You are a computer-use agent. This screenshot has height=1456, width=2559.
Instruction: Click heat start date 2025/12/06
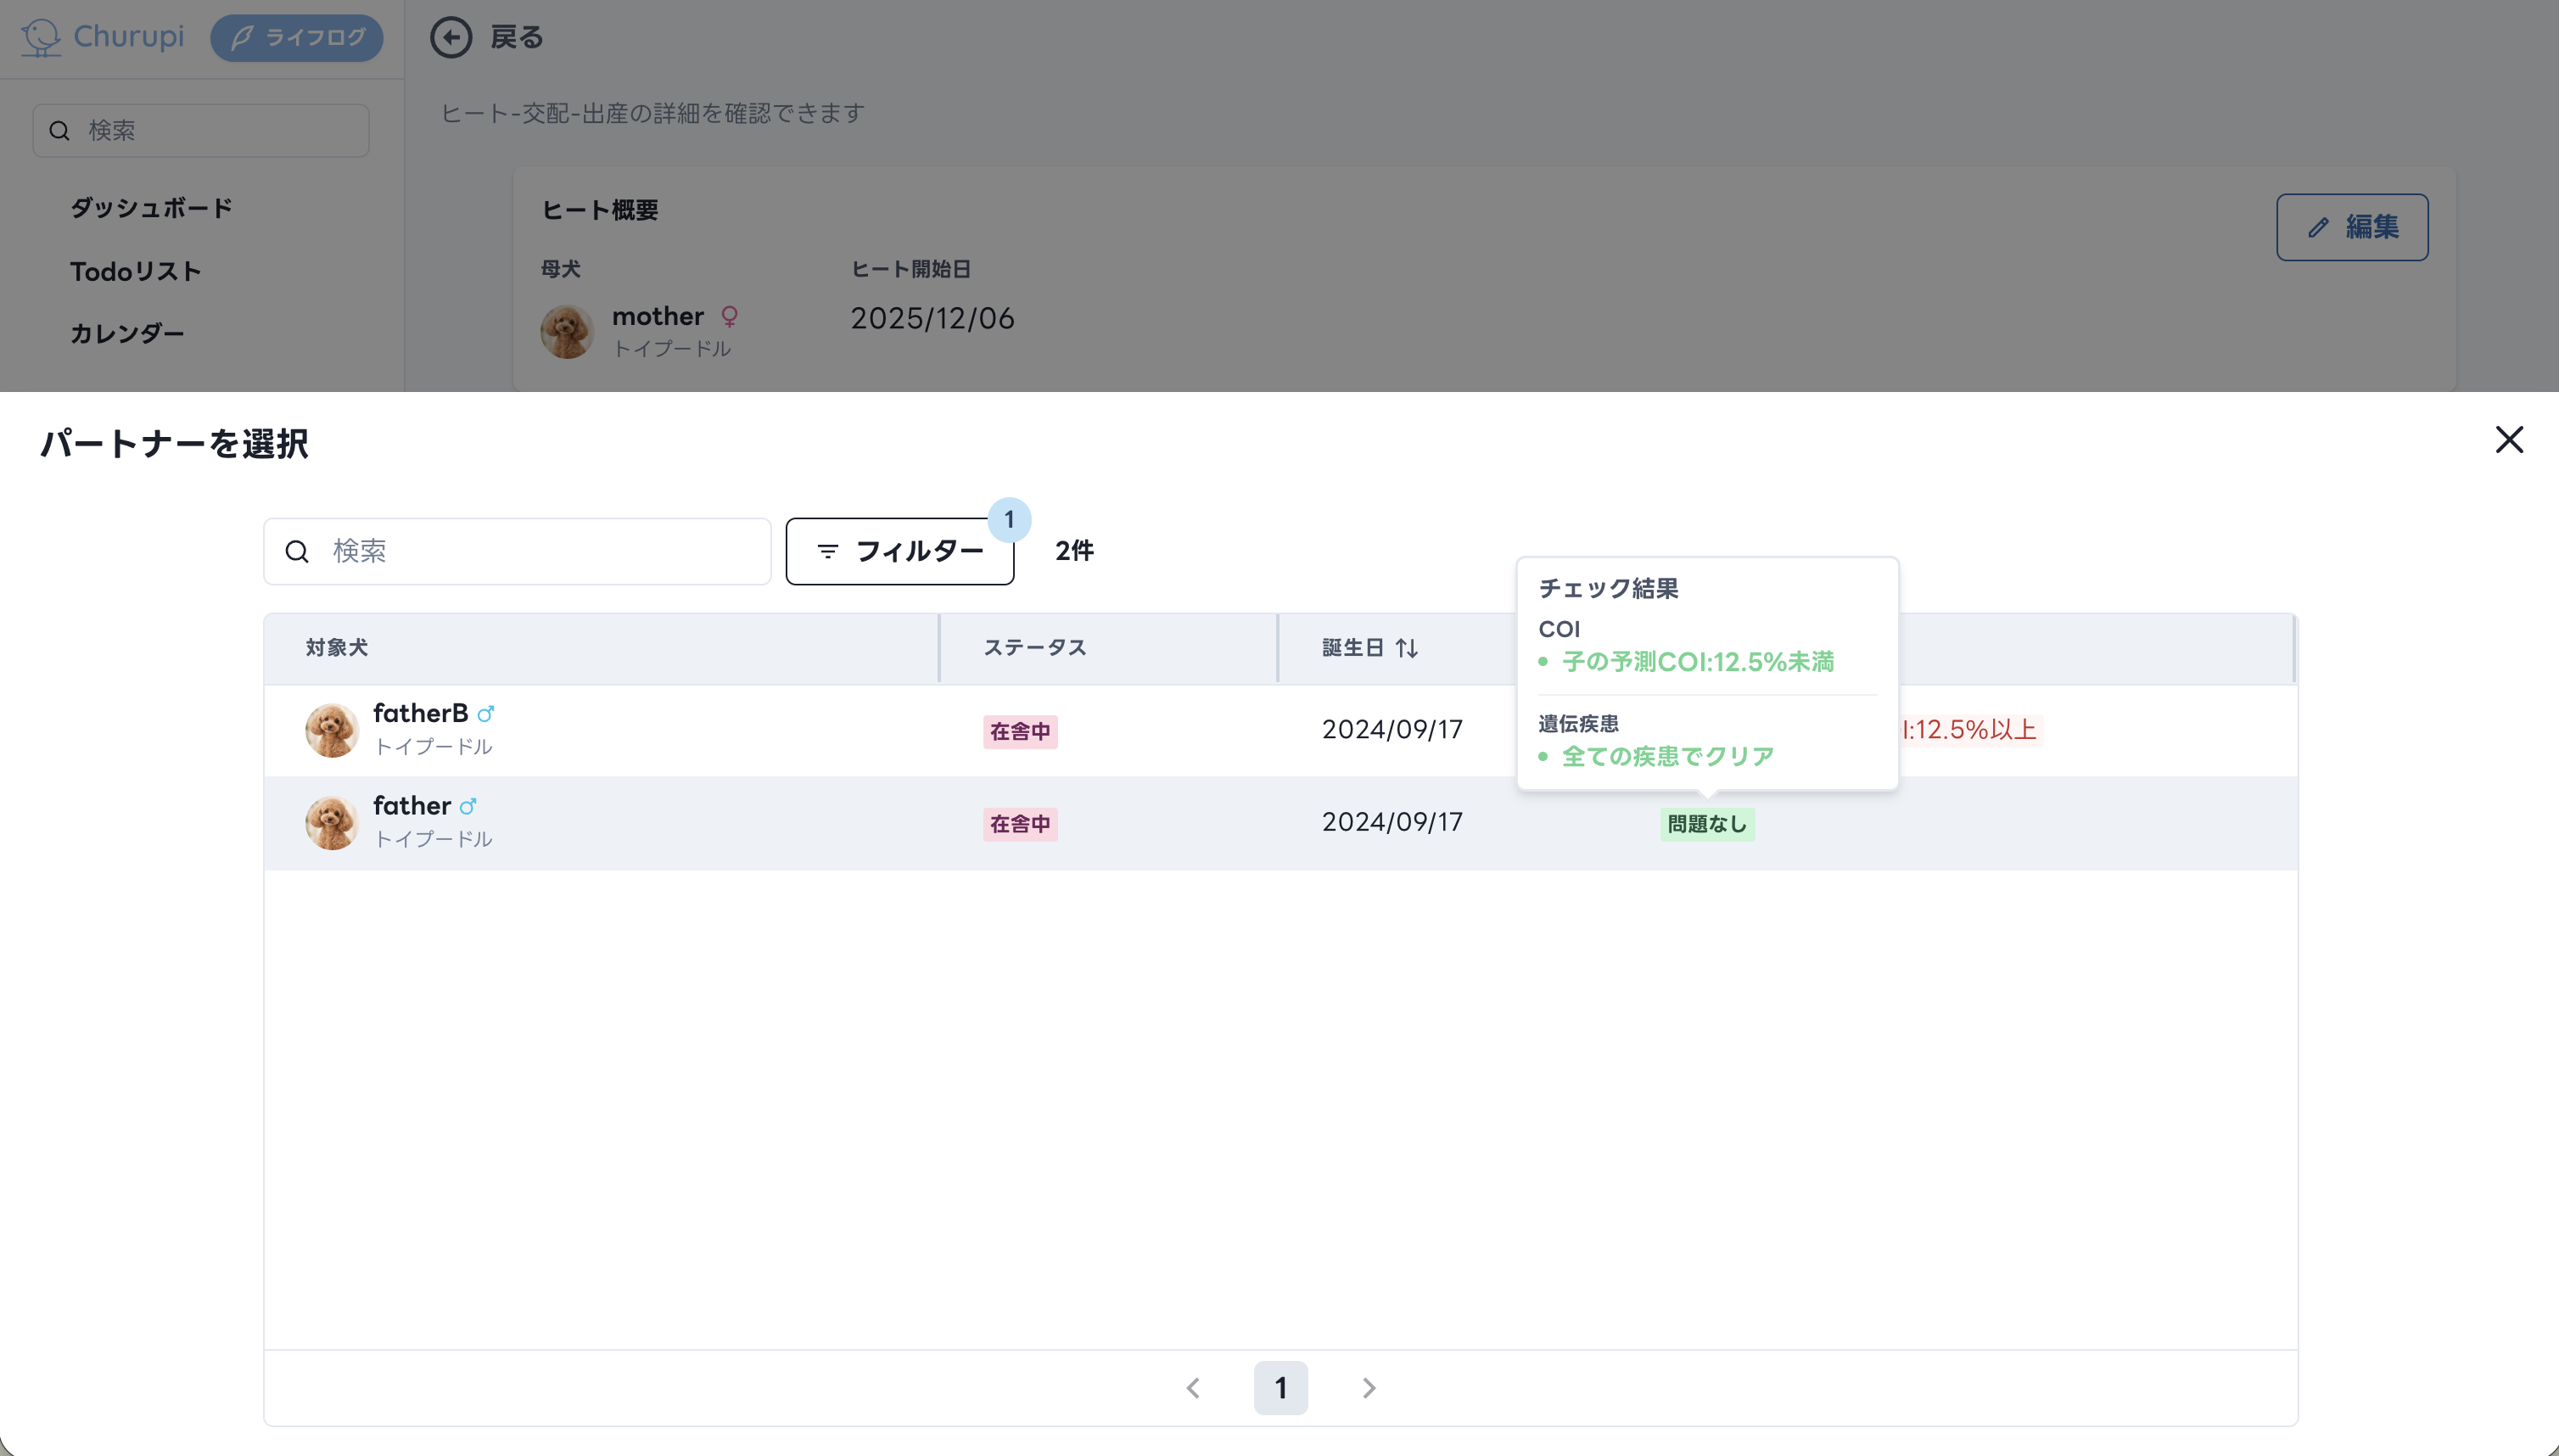point(932,319)
